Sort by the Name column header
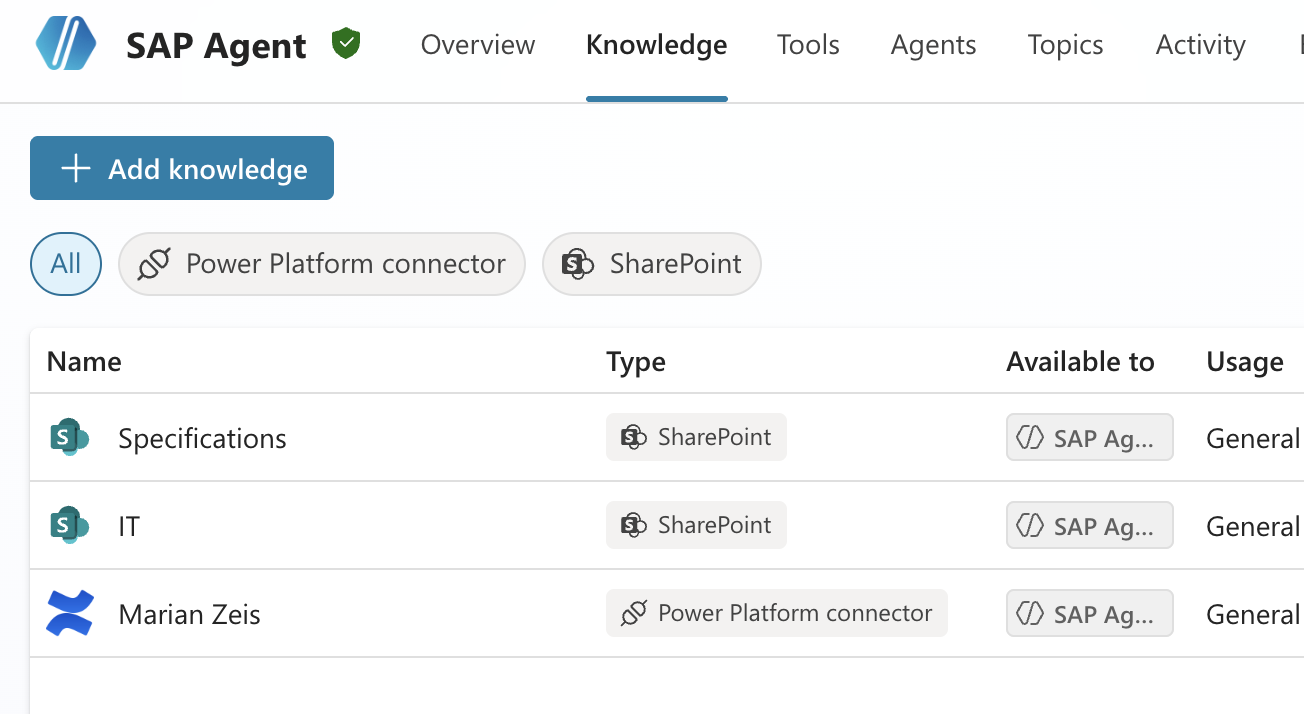Screen dimensions: 1304x714 pyautogui.click(x=84, y=361)
